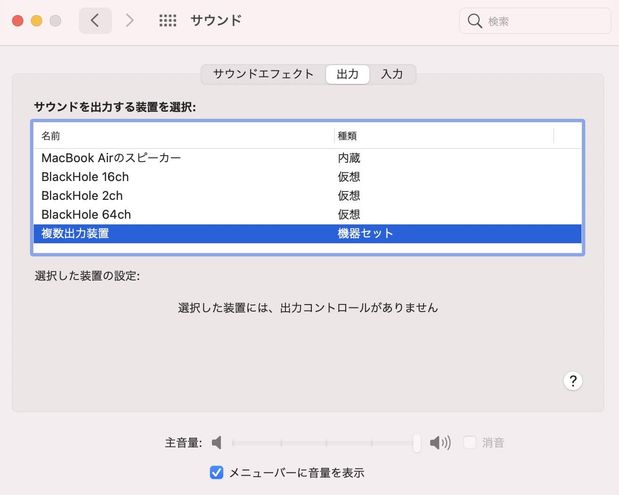This screenshot has width=619, height=495.
Task: Close the サウンド window with red button
Action: tap(18, 21)
